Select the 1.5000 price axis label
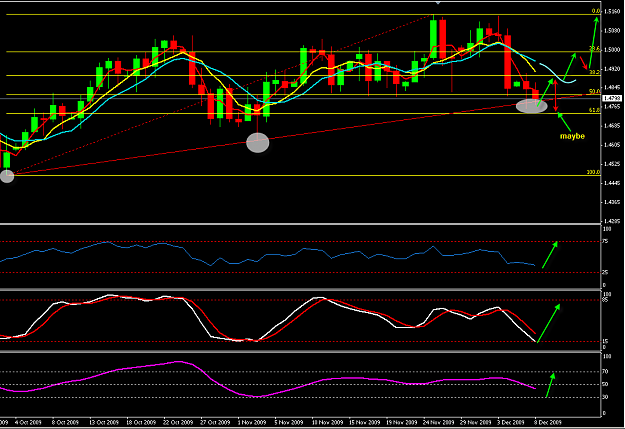The image size is (625, 429). click(x=612, y=50)
